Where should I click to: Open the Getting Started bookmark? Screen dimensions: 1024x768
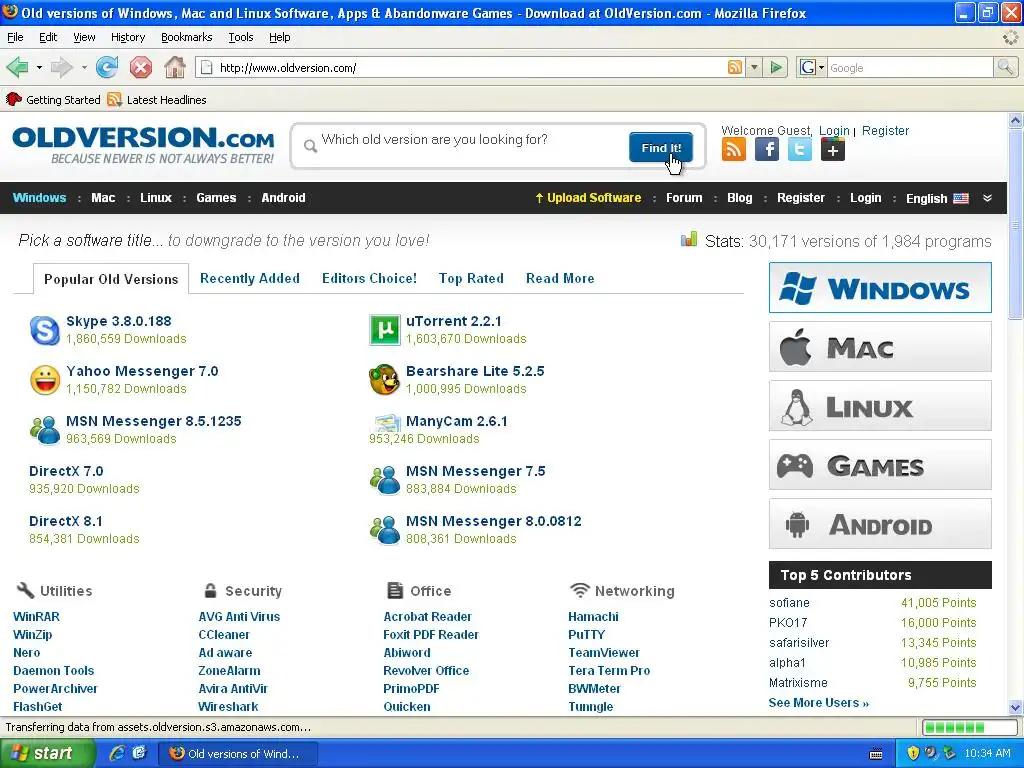click(53, 100)
